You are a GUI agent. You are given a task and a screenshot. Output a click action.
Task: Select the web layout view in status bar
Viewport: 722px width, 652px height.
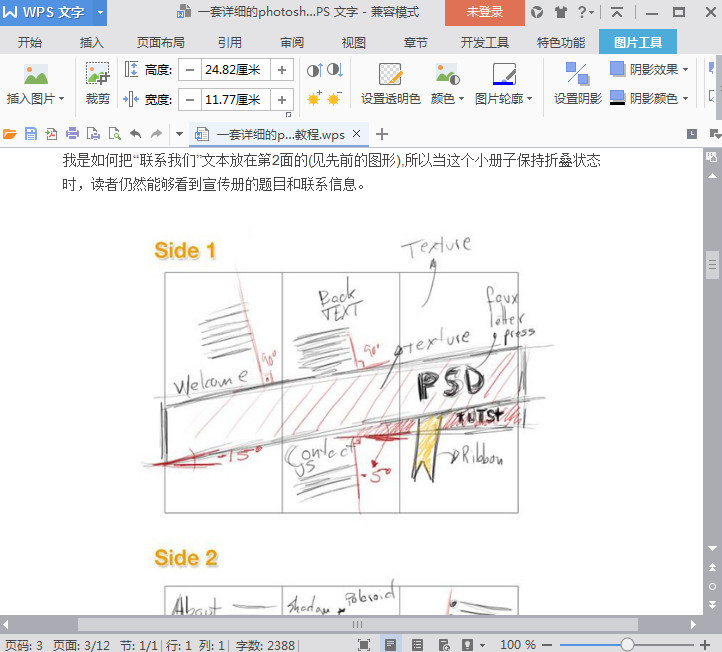tap(444, 645)
